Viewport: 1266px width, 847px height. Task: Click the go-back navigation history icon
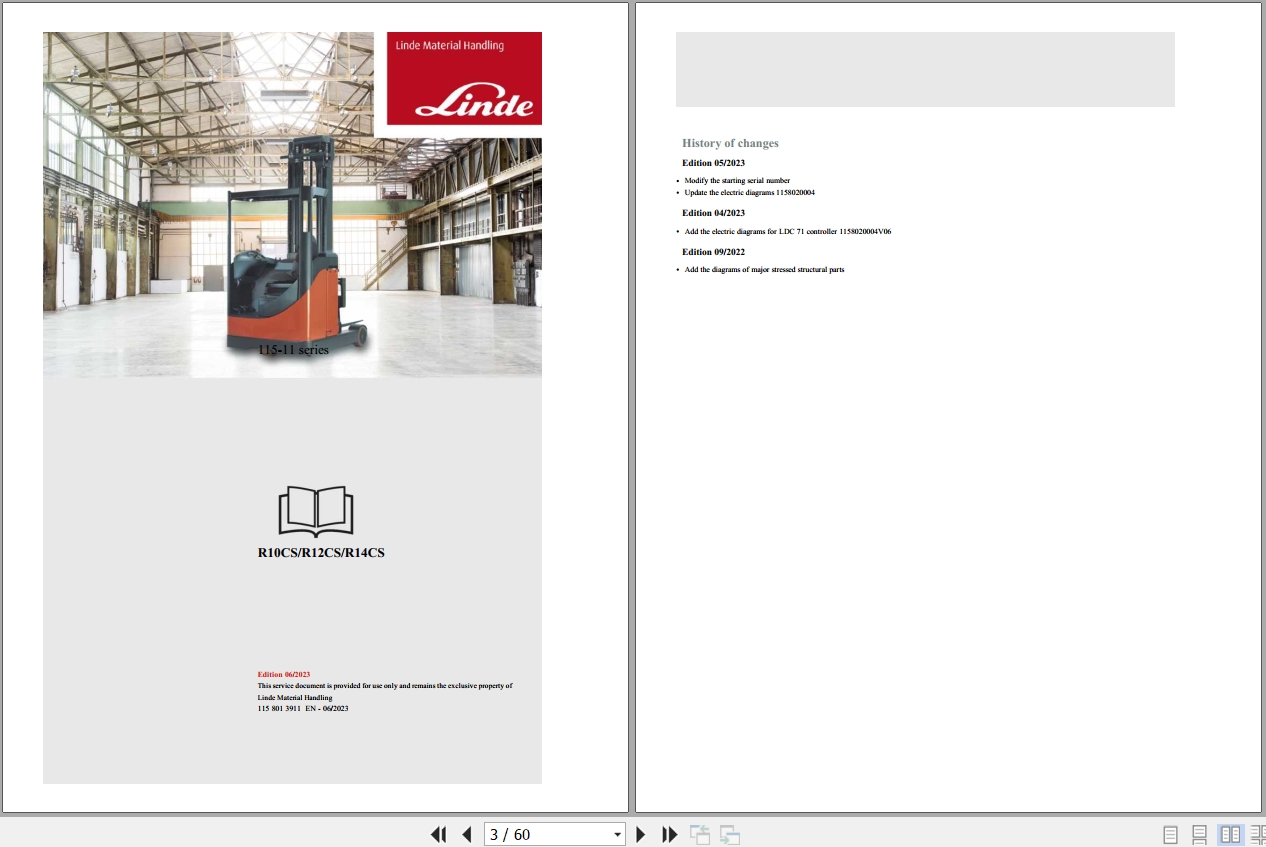click(700, 834)
